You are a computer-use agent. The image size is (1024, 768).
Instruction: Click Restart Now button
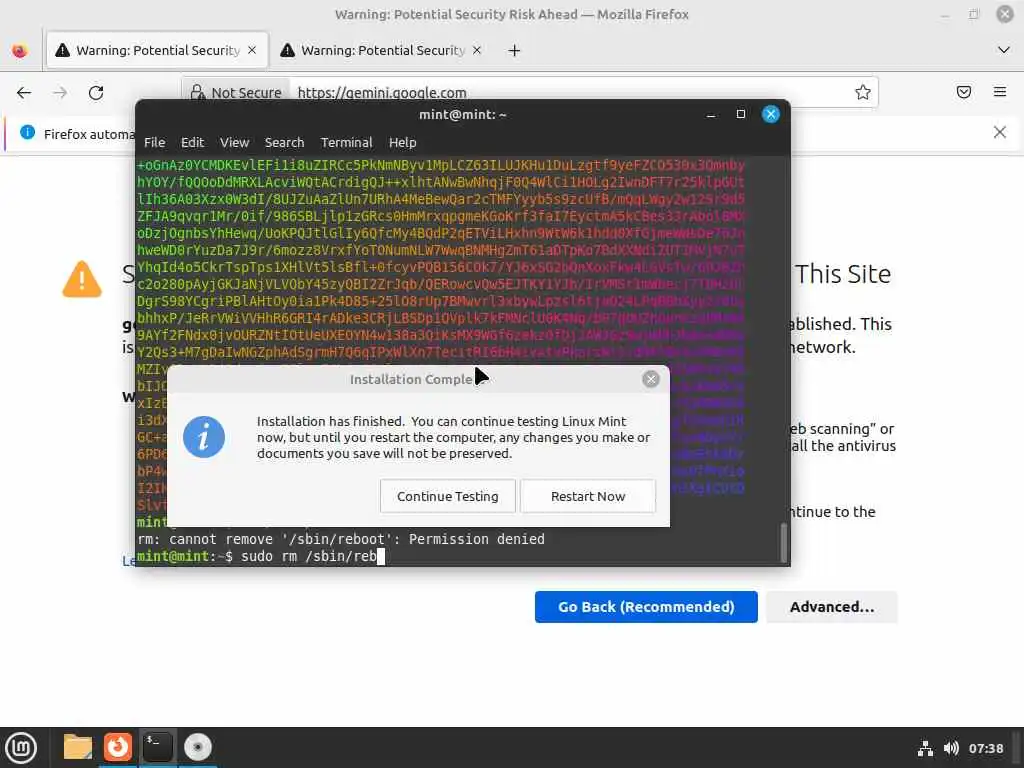(588, 496)
